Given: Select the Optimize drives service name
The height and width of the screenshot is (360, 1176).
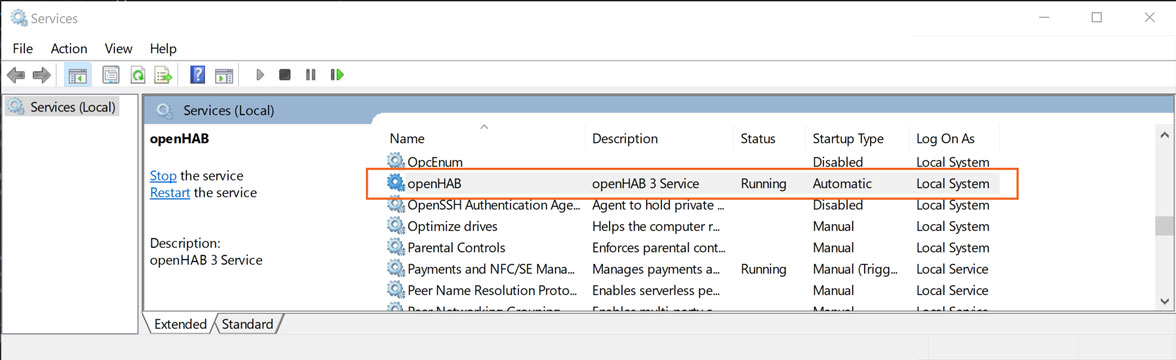Looking at the screenshot, I should click(452, 226).
